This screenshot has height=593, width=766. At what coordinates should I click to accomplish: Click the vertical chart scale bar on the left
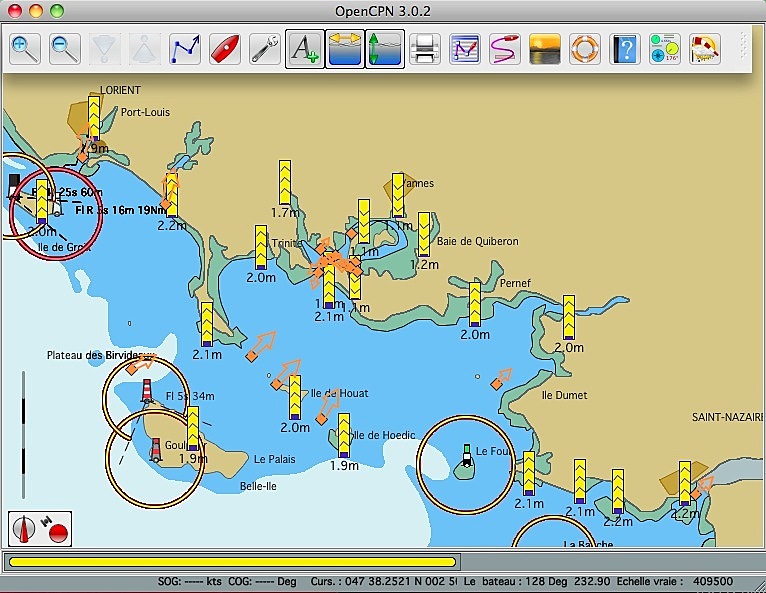[23, 434]
